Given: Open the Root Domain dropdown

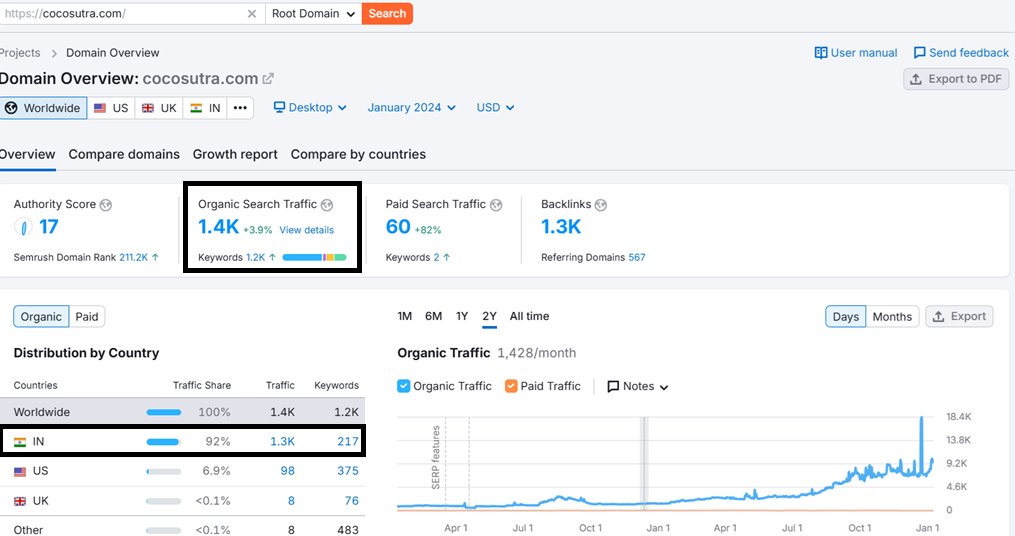Looking at the screenshot, I should pos(313,14).
